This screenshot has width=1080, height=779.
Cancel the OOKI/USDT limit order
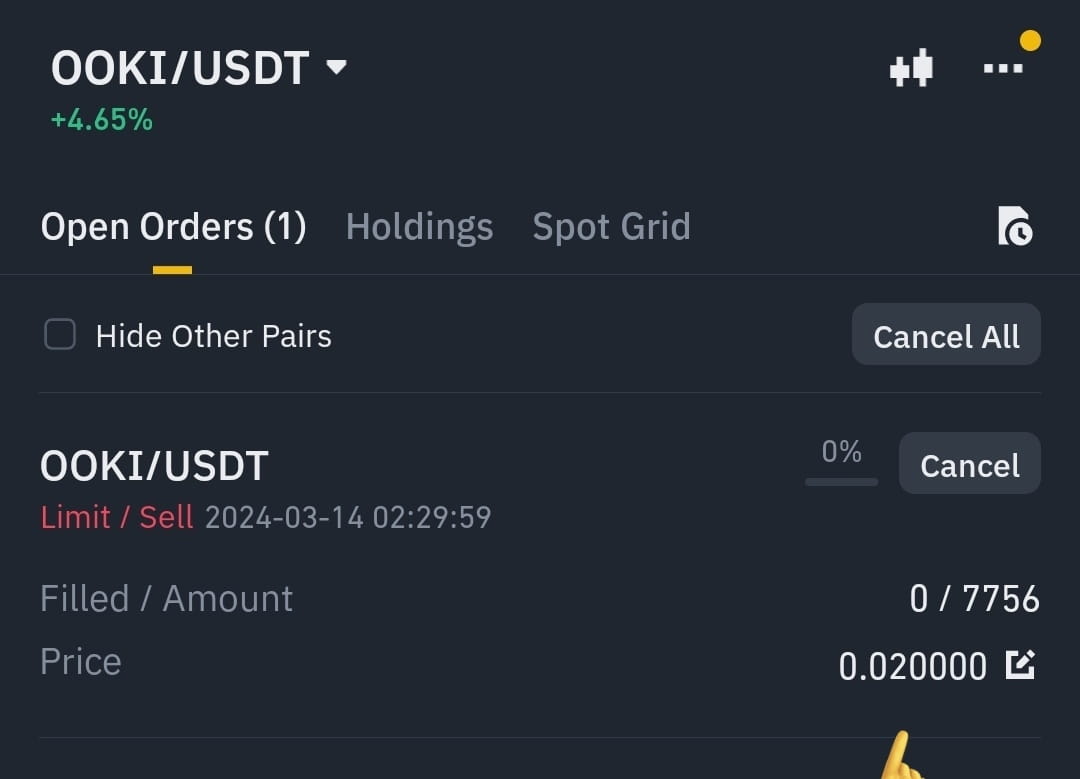968,463
